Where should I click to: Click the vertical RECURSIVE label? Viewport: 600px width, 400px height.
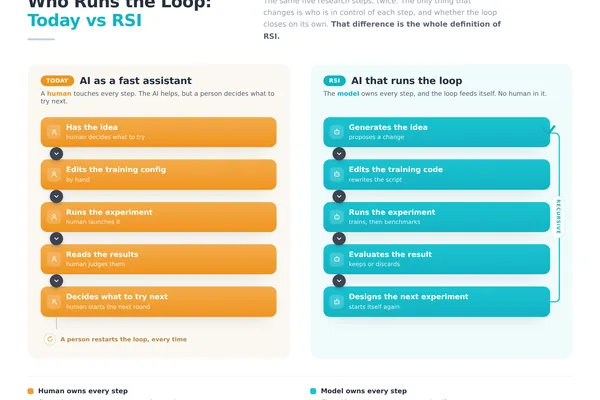pyautogui.click(x=558, y=216)
